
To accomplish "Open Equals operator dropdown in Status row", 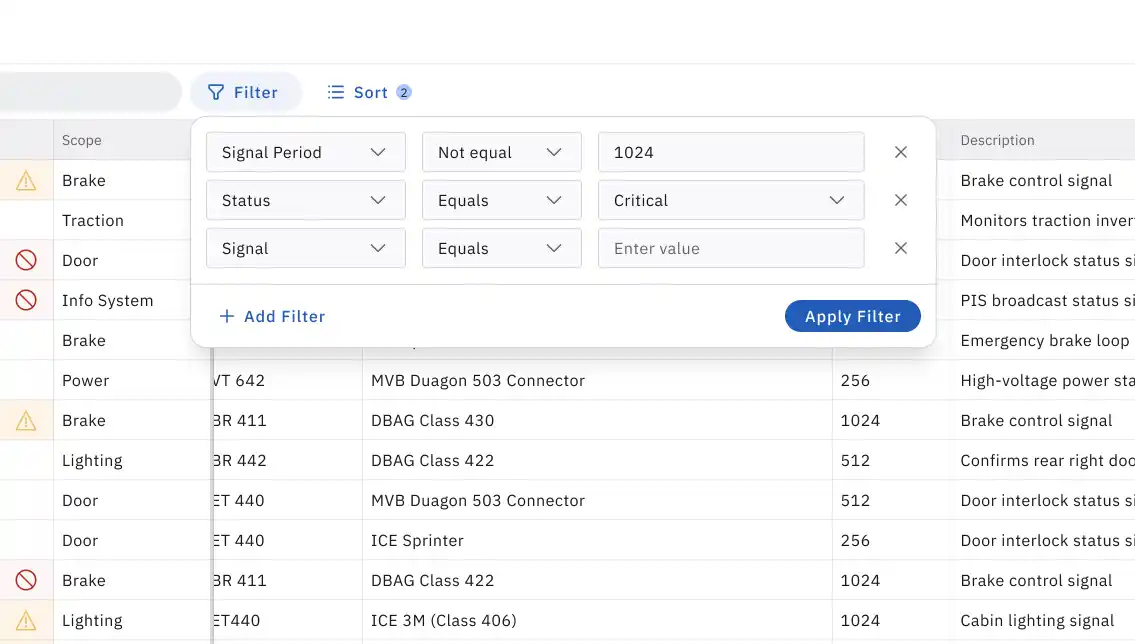I will tap(502, 200).
